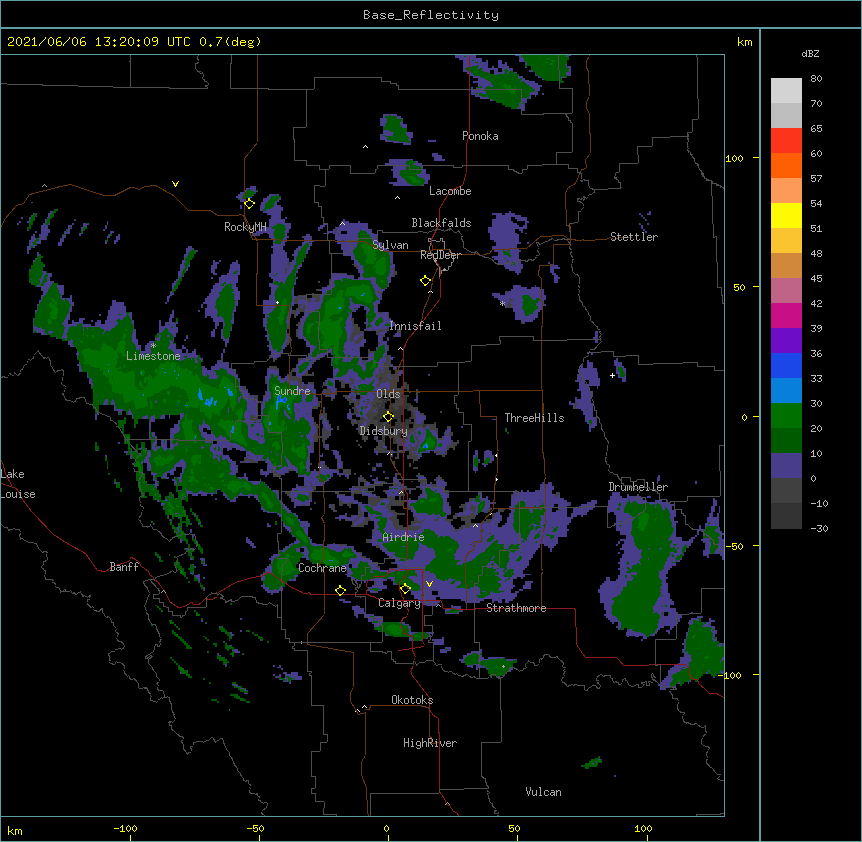The width and height of the screenshot is (862, 842).
Task: Click the Cochrane town label
Action: (x=322, y=568)
